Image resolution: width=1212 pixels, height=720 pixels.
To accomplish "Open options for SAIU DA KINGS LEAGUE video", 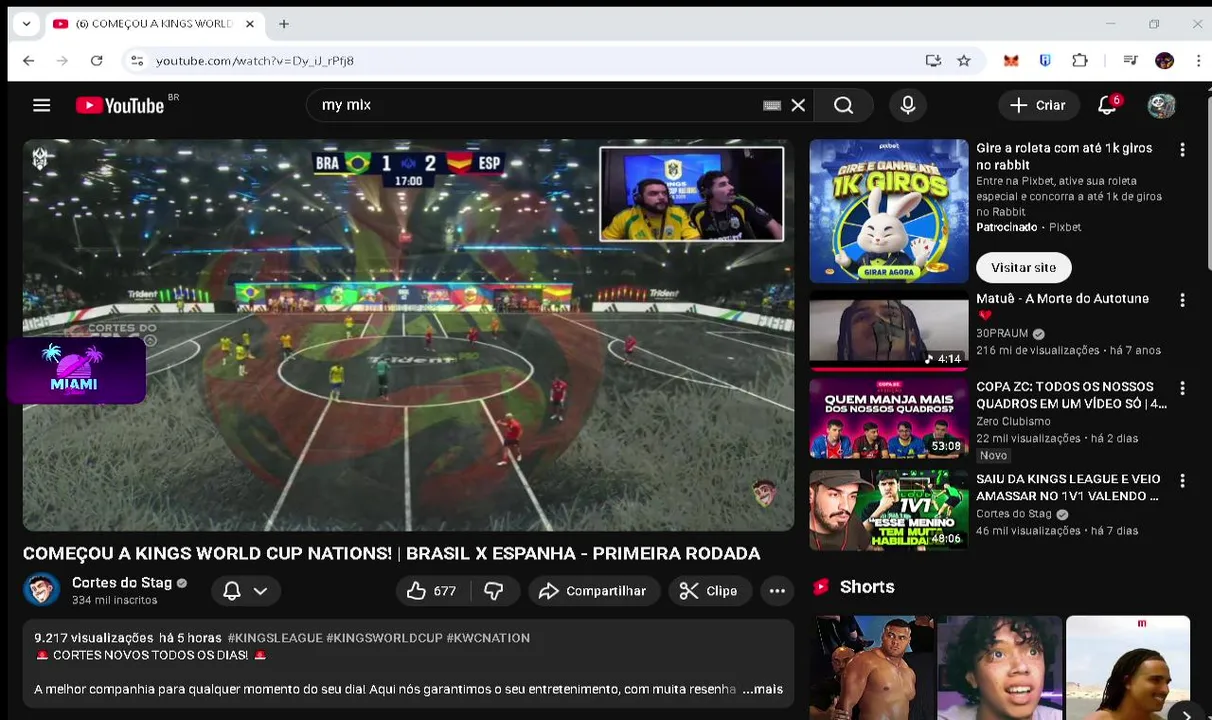I will point(1182,481).
